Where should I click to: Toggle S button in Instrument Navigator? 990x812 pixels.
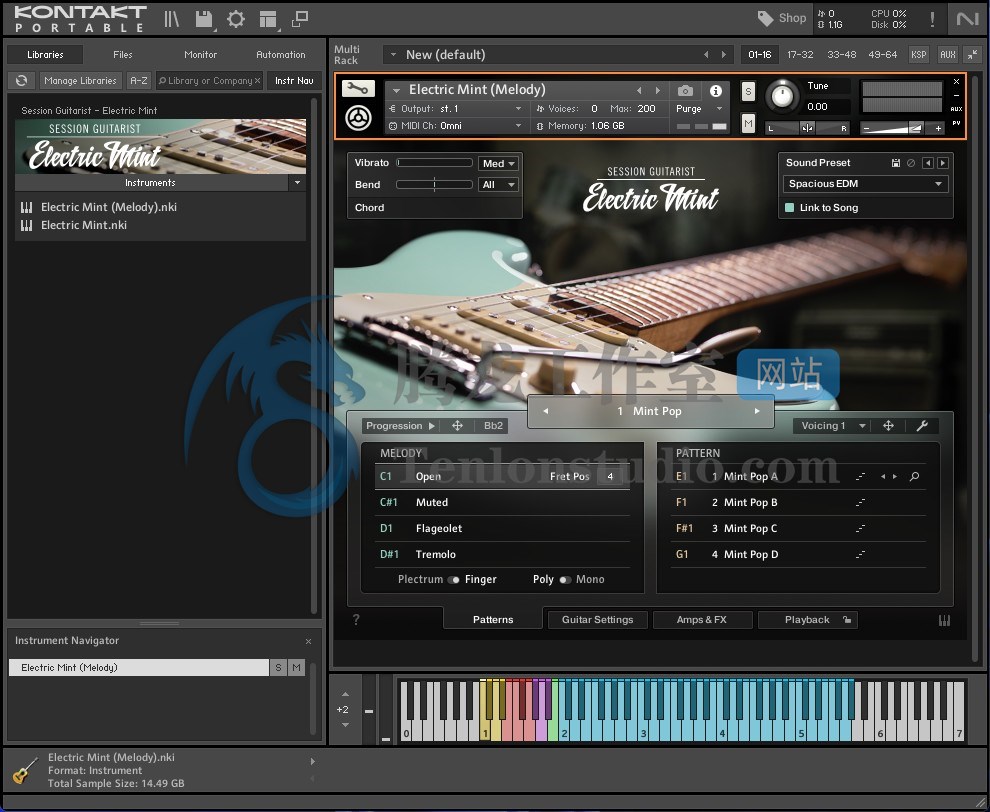coord(278,667)
